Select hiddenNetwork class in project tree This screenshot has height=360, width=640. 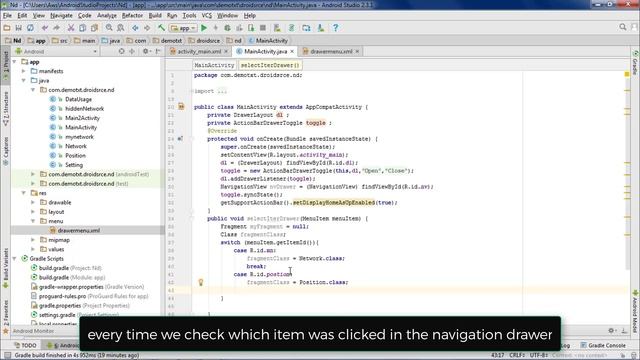click(x=84, y=109)
